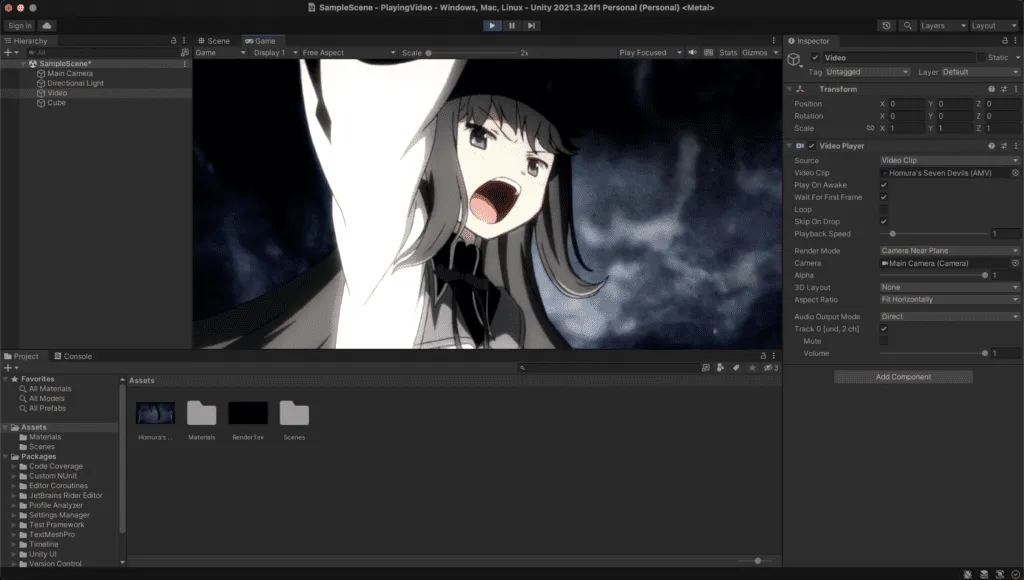The width and height of the screenshot is (1024, 580).
Task: Disable Skip On Drop checkbox
Action: point(884,221)
